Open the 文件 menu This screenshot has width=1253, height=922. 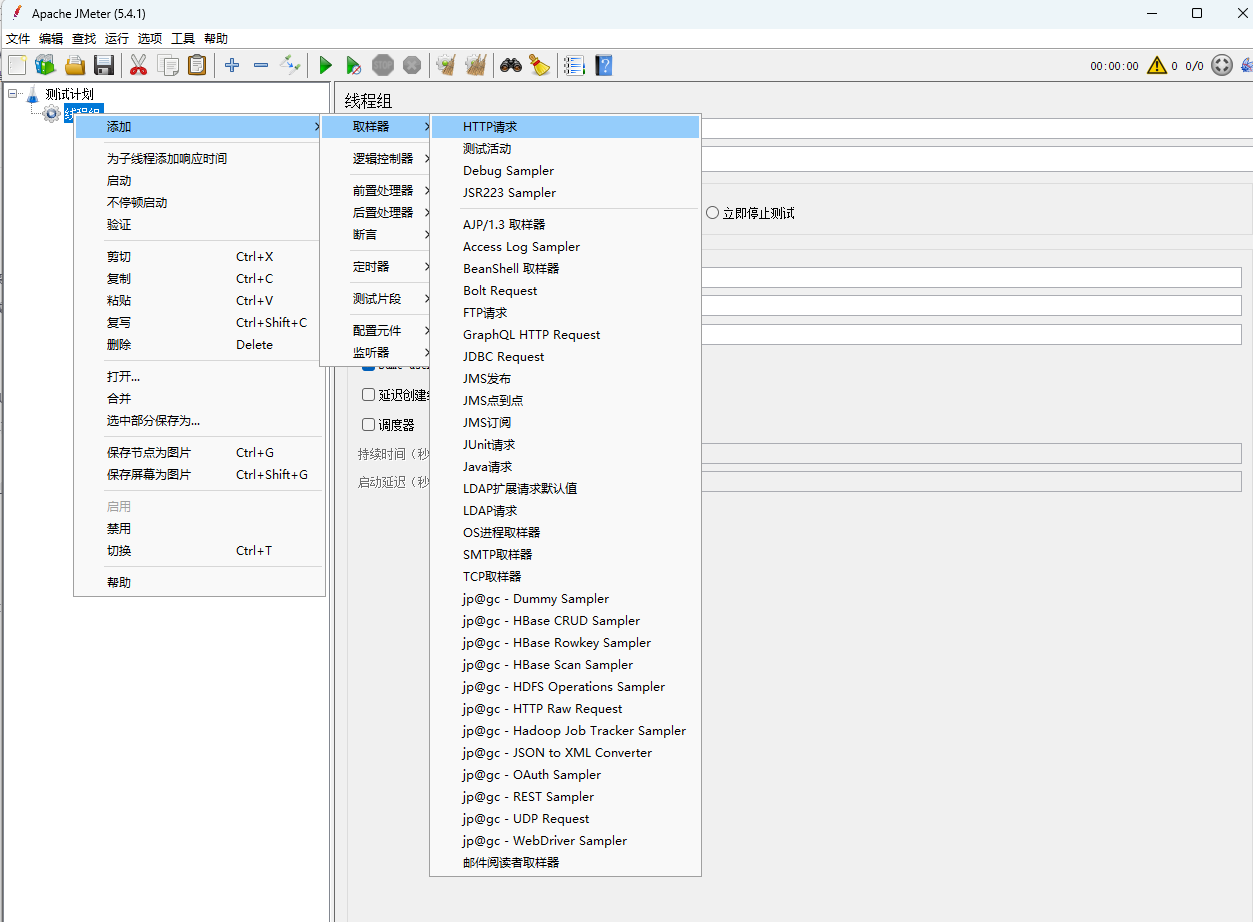click(18, 38)
